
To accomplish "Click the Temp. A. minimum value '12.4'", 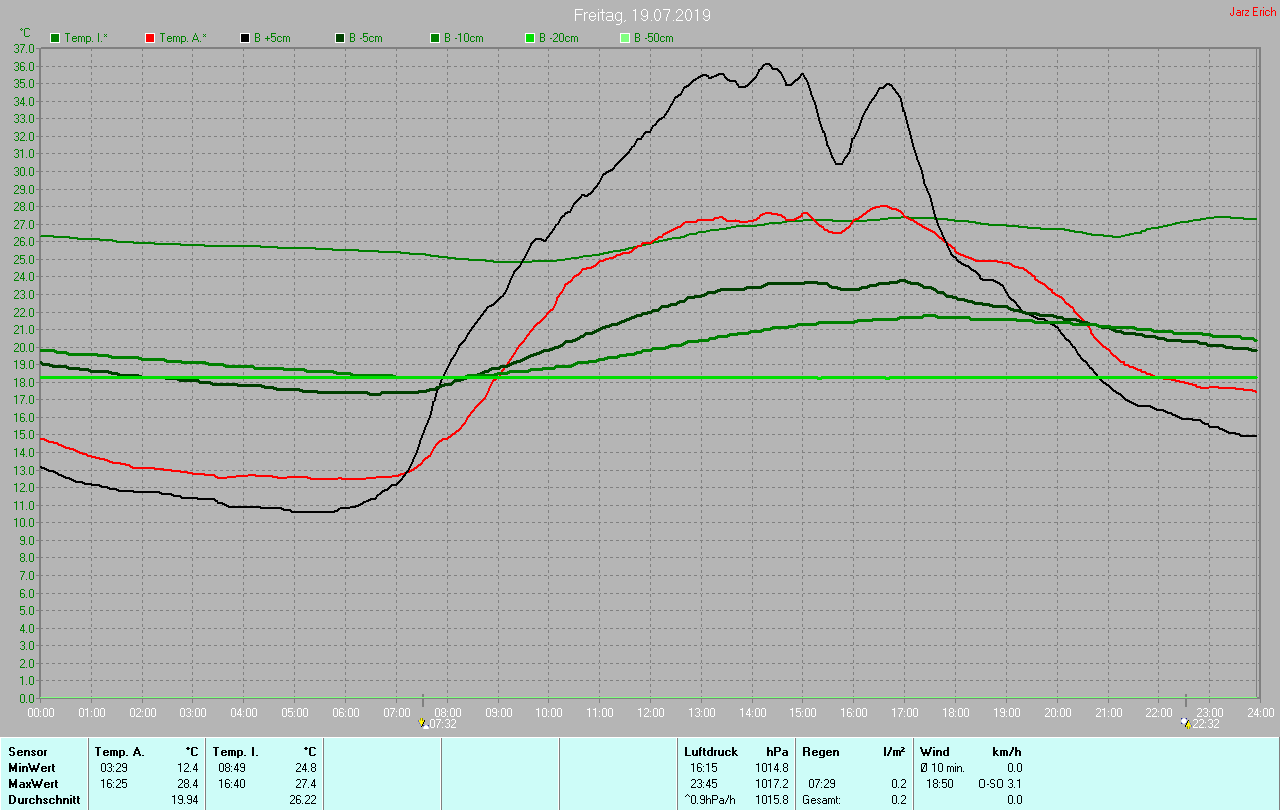I will [x=188, y=768].
